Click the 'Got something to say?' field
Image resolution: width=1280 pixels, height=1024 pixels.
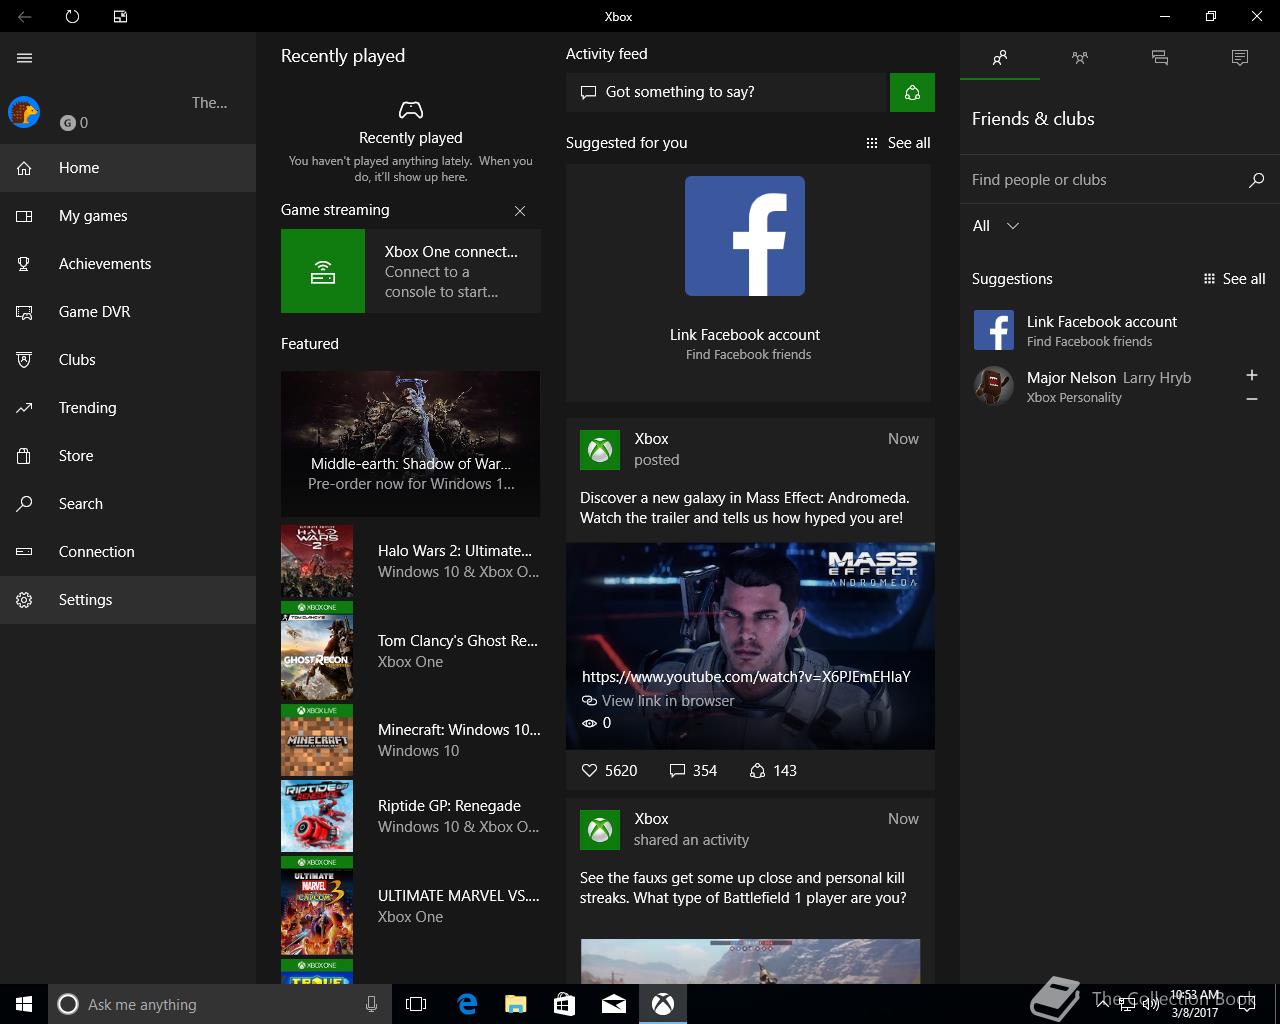[x=727, y=92]
